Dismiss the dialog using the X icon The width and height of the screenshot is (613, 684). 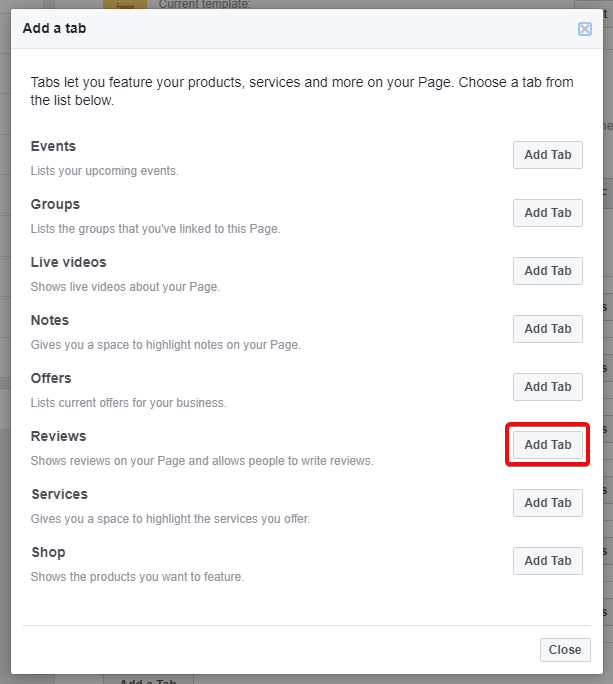coord(585,29)
